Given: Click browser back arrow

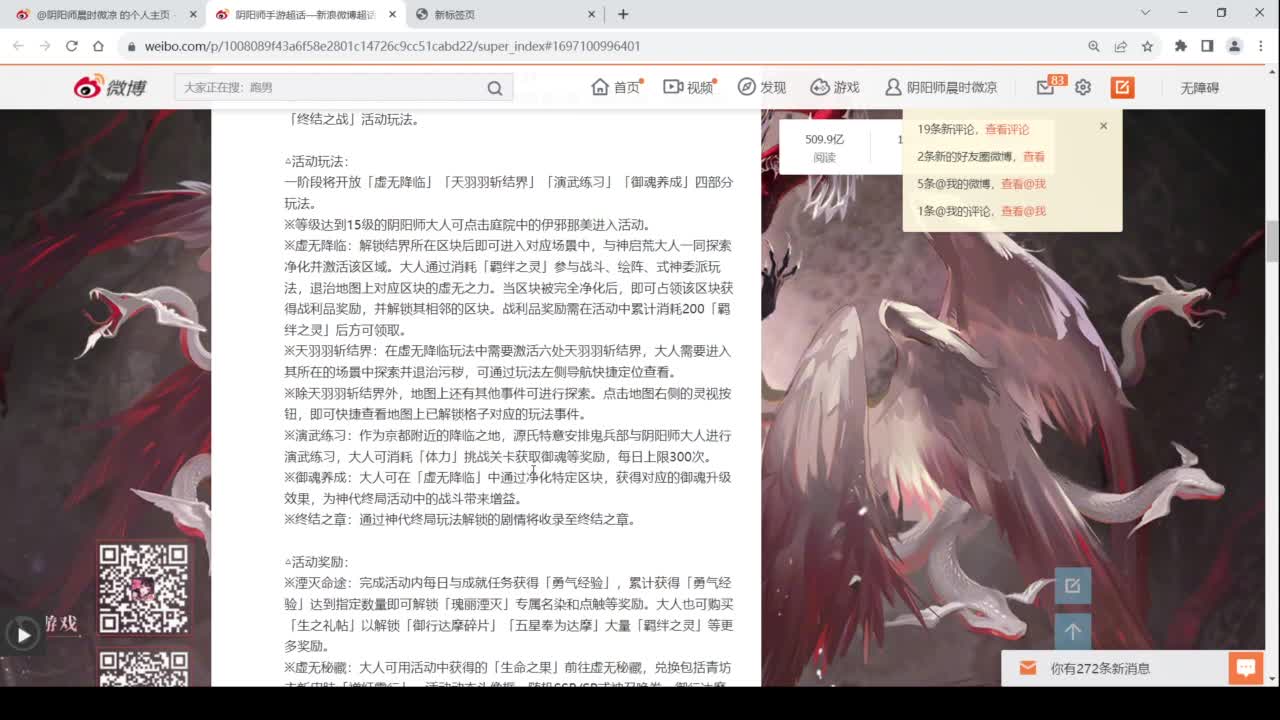Looking at the screenshot, I should [x=18, y=46].
